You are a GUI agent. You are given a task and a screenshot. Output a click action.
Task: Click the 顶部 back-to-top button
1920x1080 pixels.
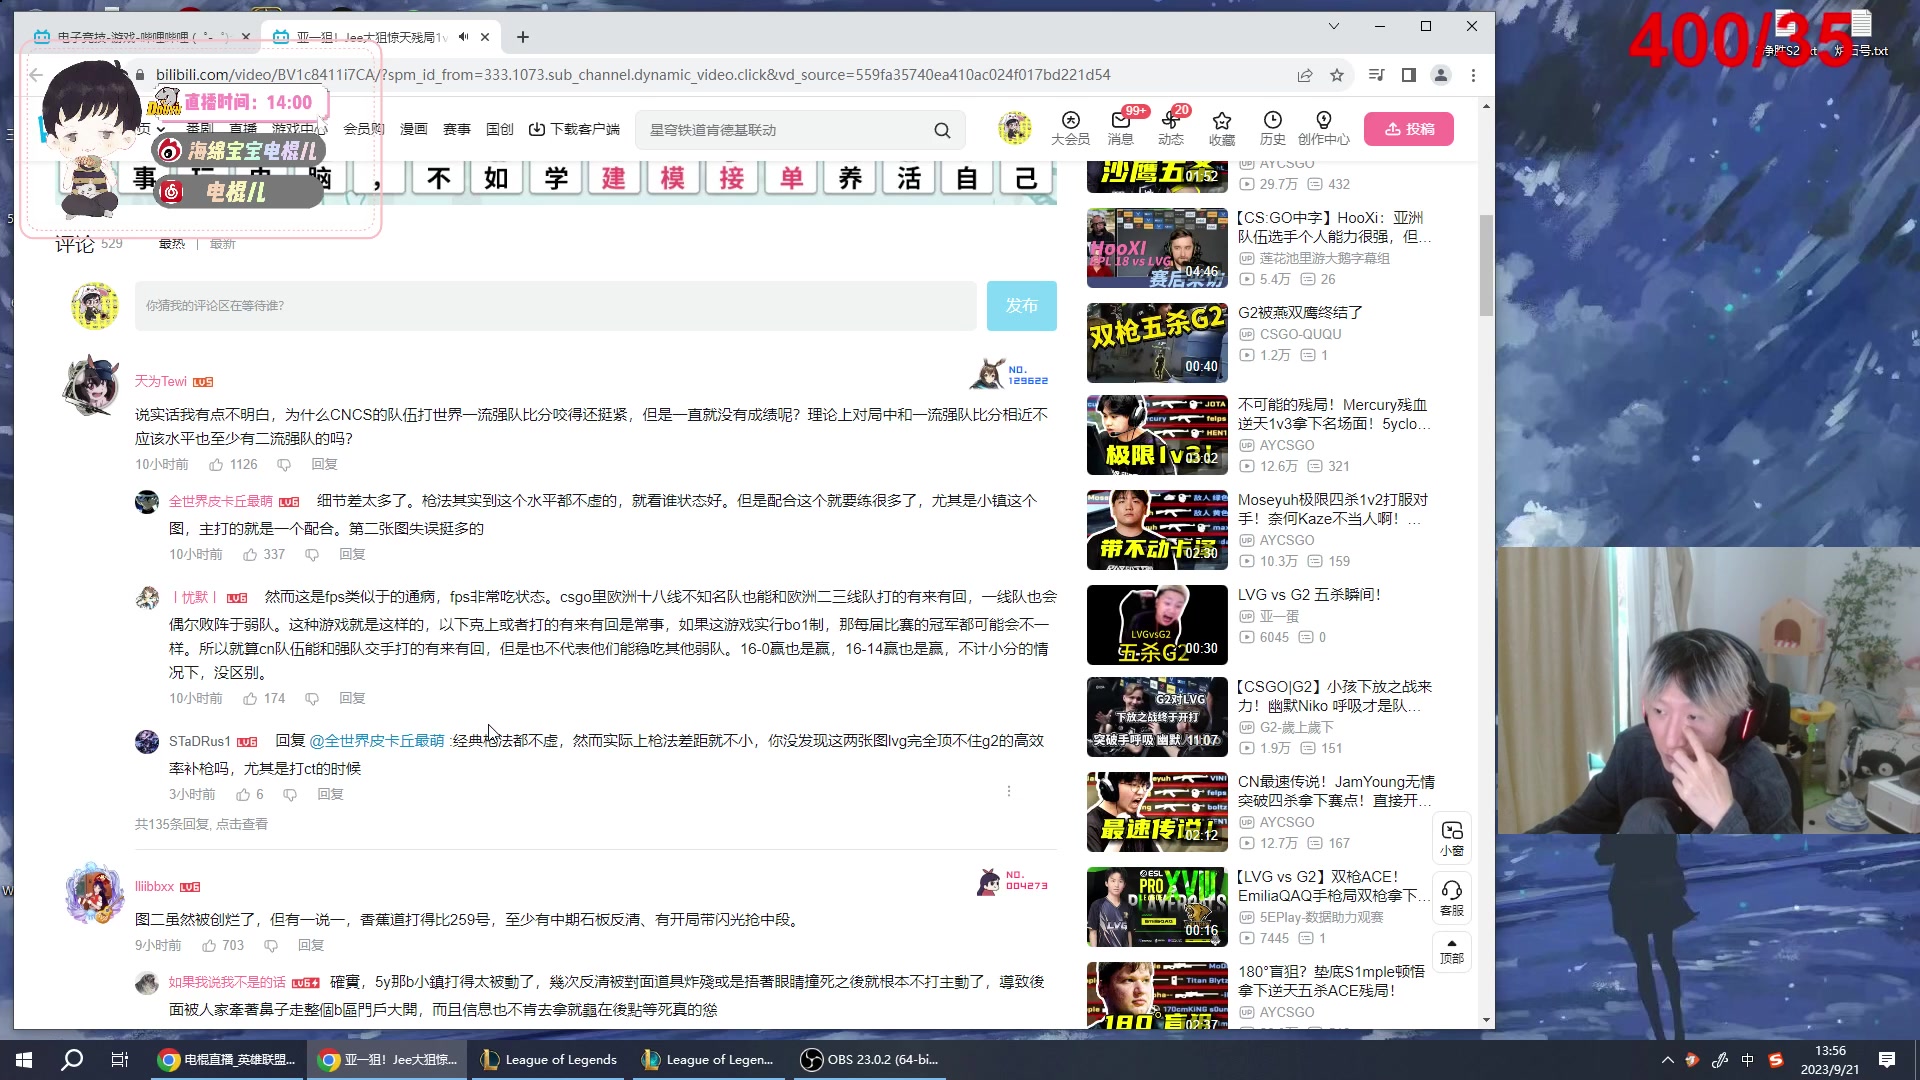(x=1452, y=951)
